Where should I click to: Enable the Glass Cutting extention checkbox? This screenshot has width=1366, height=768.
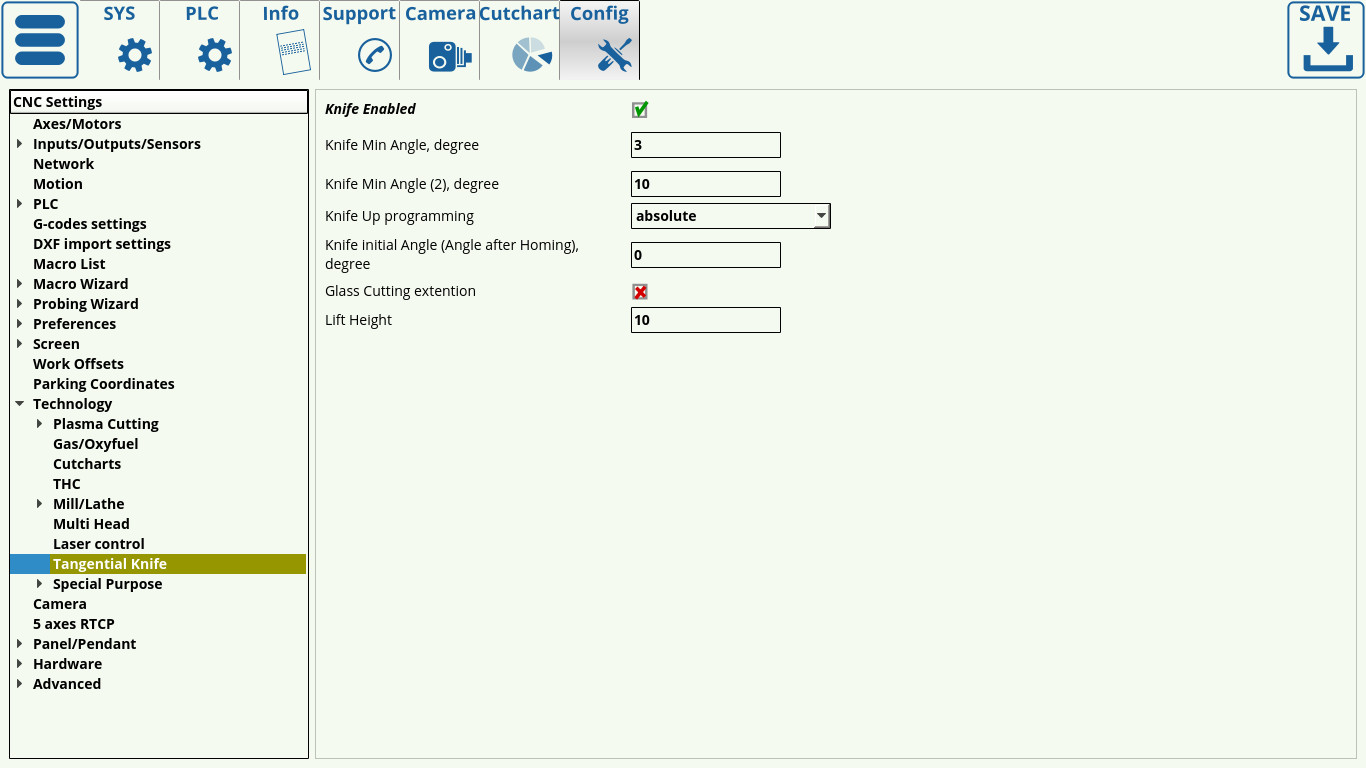[640, 292]
